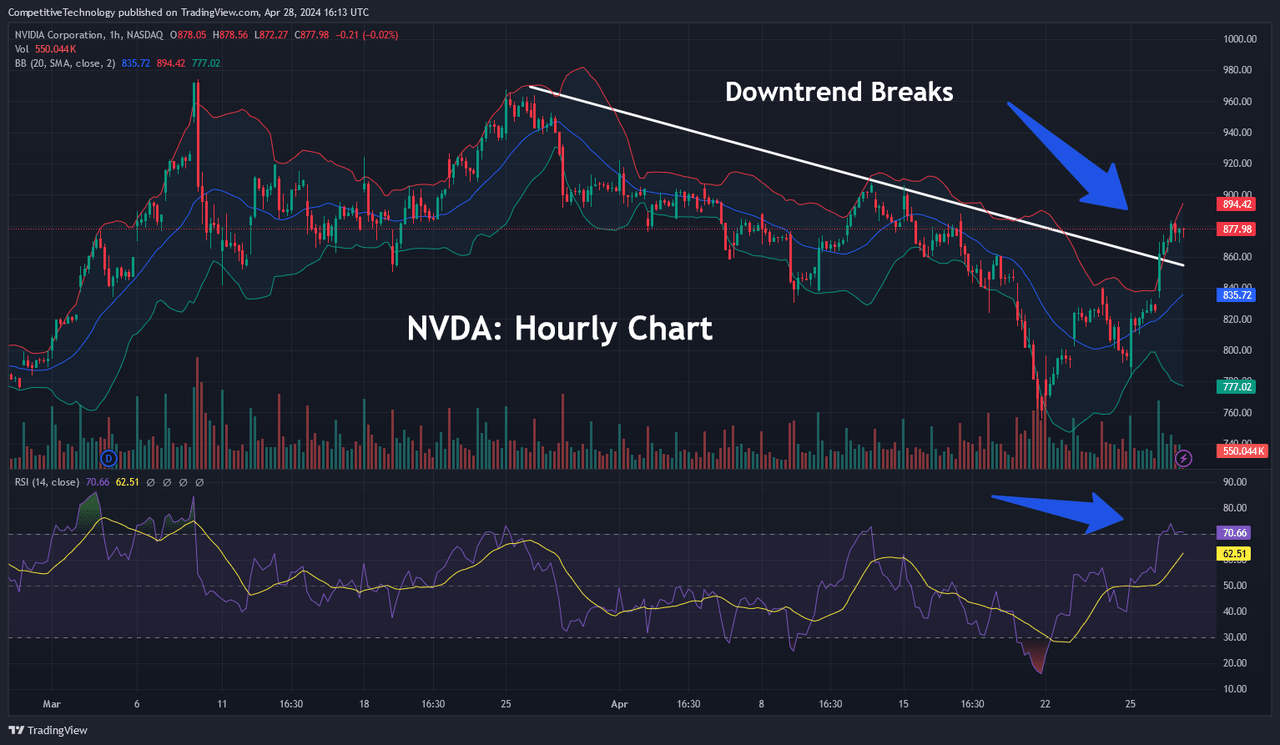Click the blue 835.72 basis price label
This screenshot has height=745, width=1280.
point(1235,295)
